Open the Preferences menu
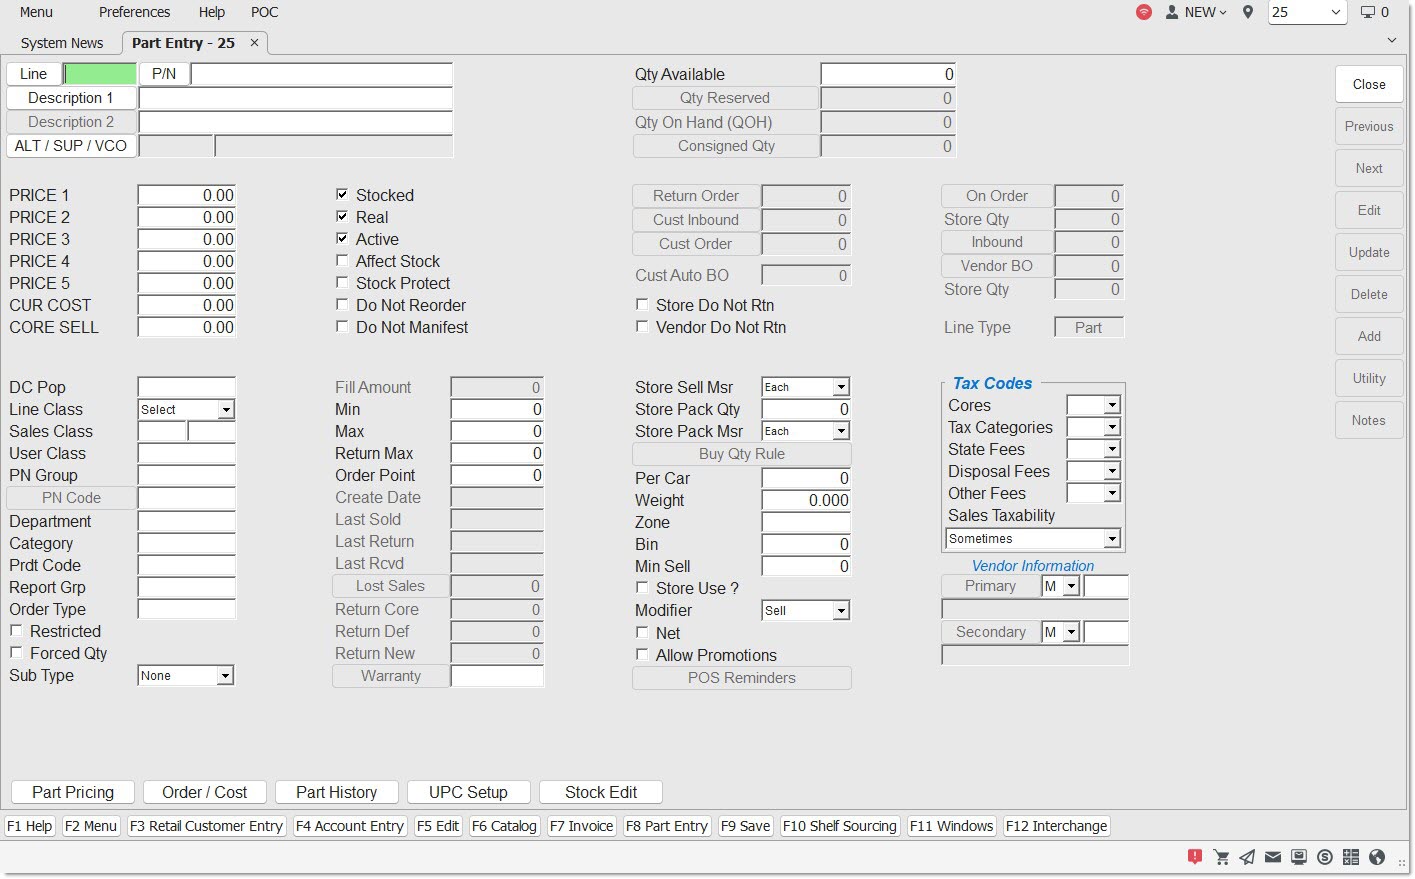This screenshot has height=879, width=1415. (134, 13)
